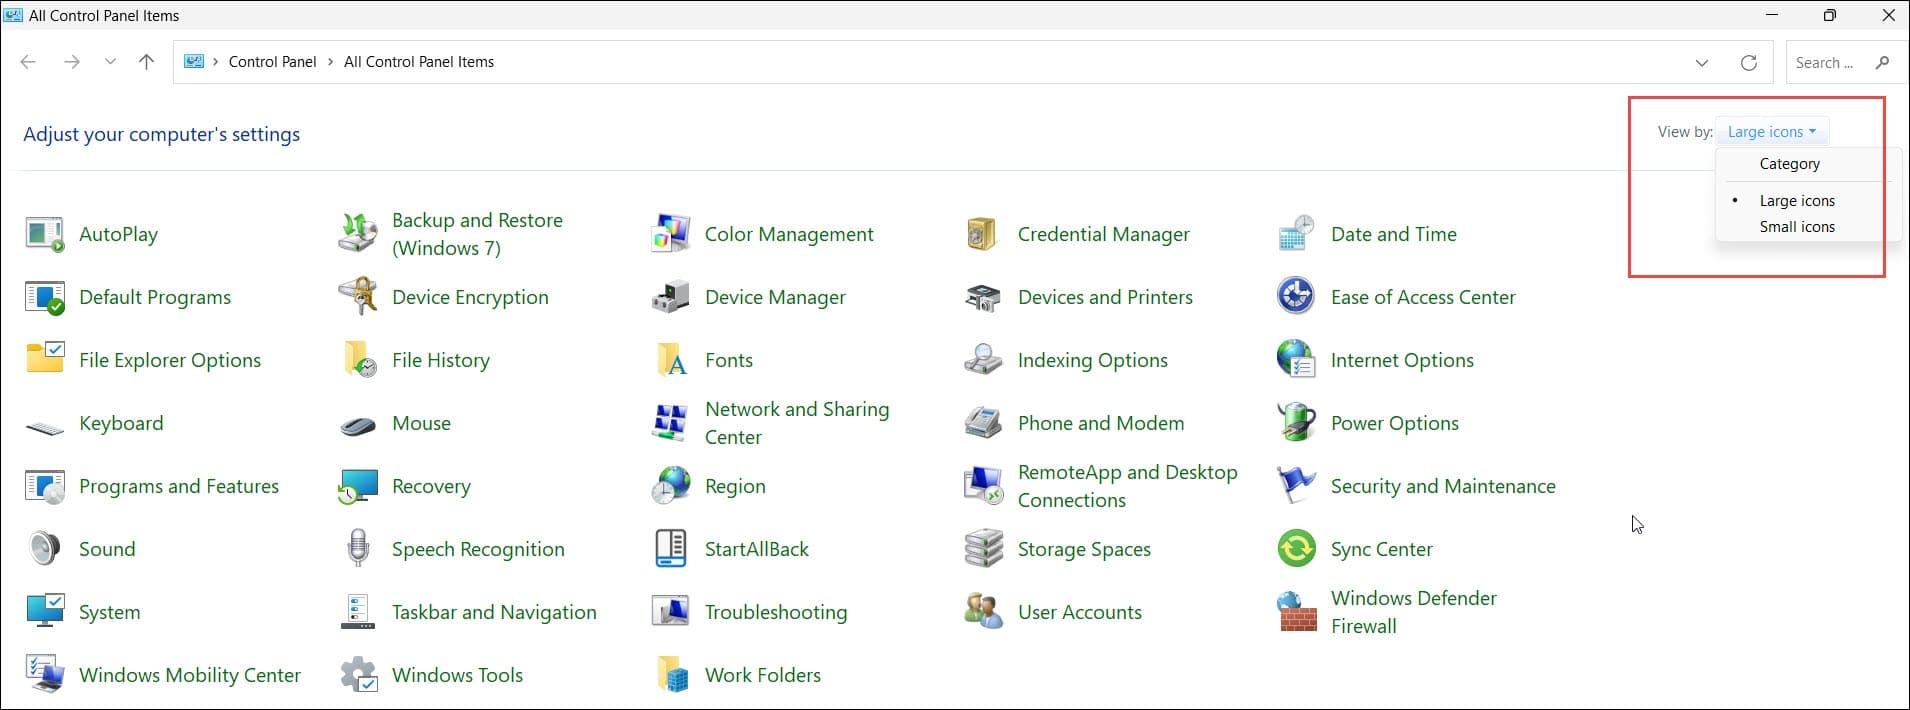The height and width of the screenshot is (710, 1910).
Task: Open the Speech Recognition microphone icon
Action: (x=358, y=549)
